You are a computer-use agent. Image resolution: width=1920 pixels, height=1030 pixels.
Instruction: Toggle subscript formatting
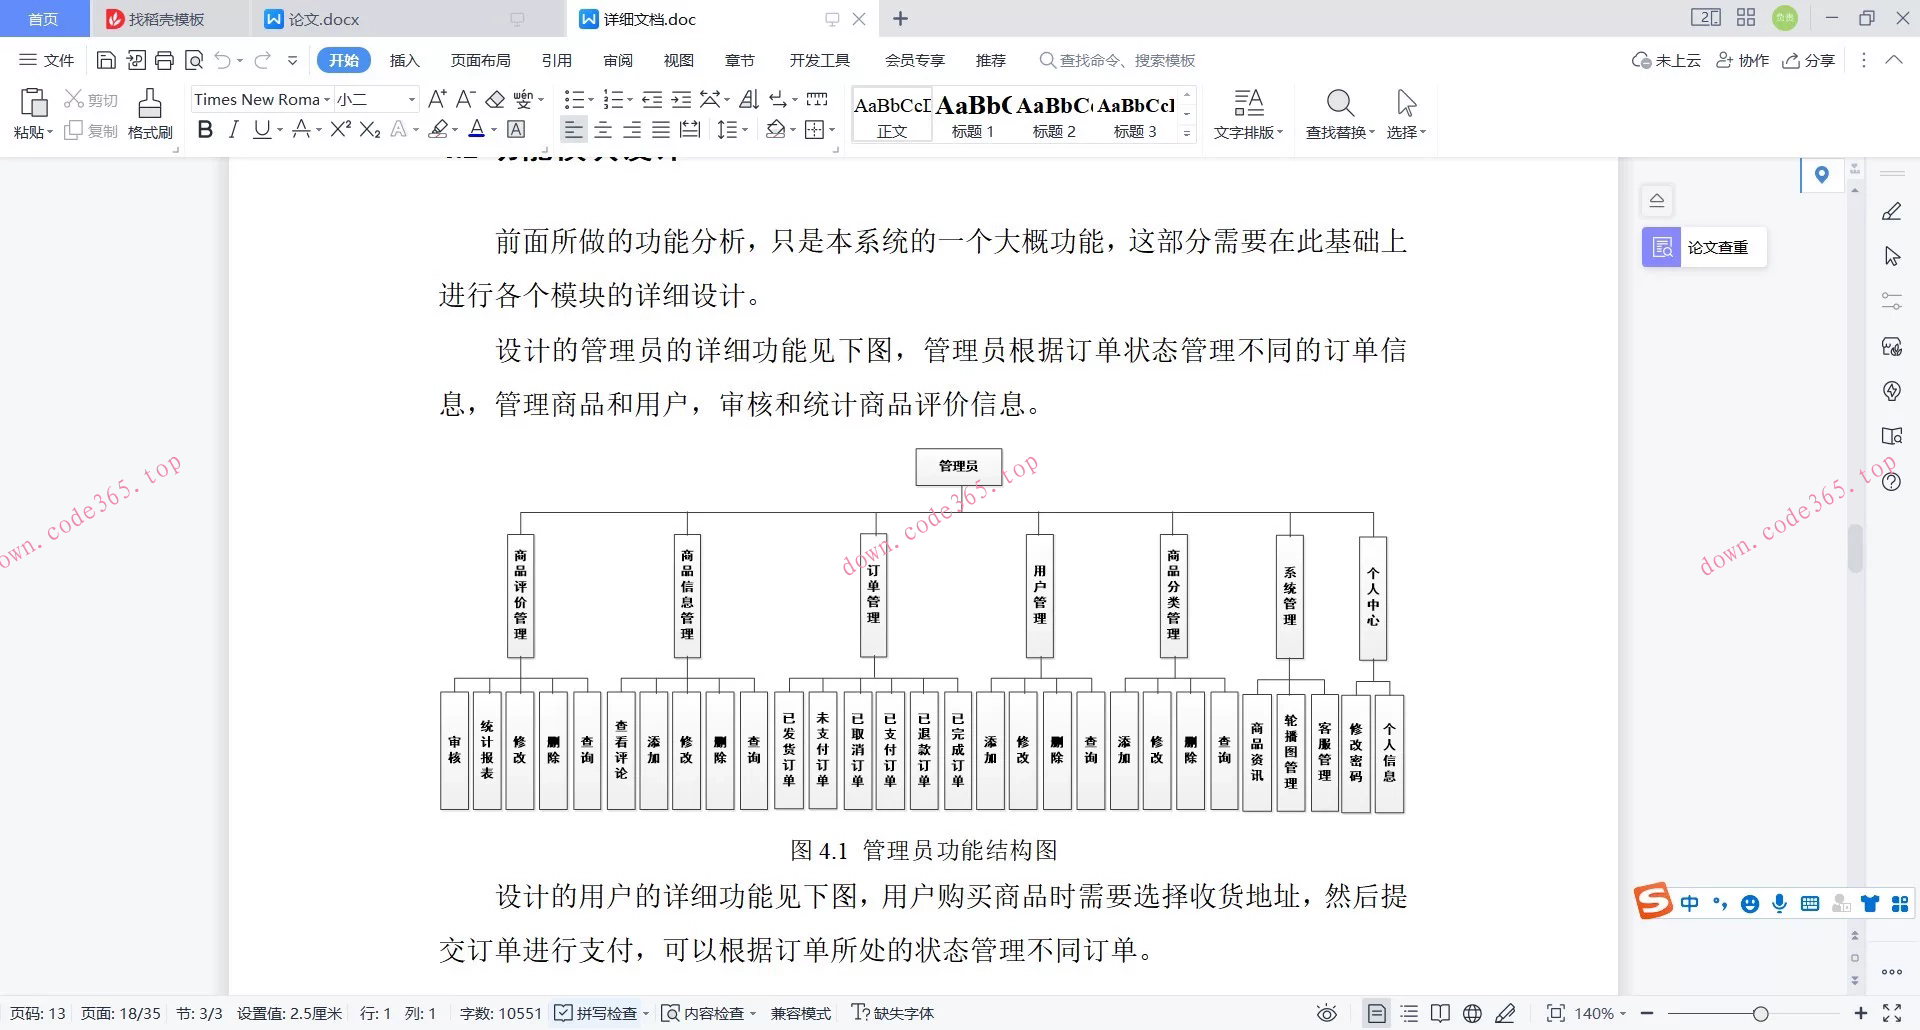pos(370,129)
